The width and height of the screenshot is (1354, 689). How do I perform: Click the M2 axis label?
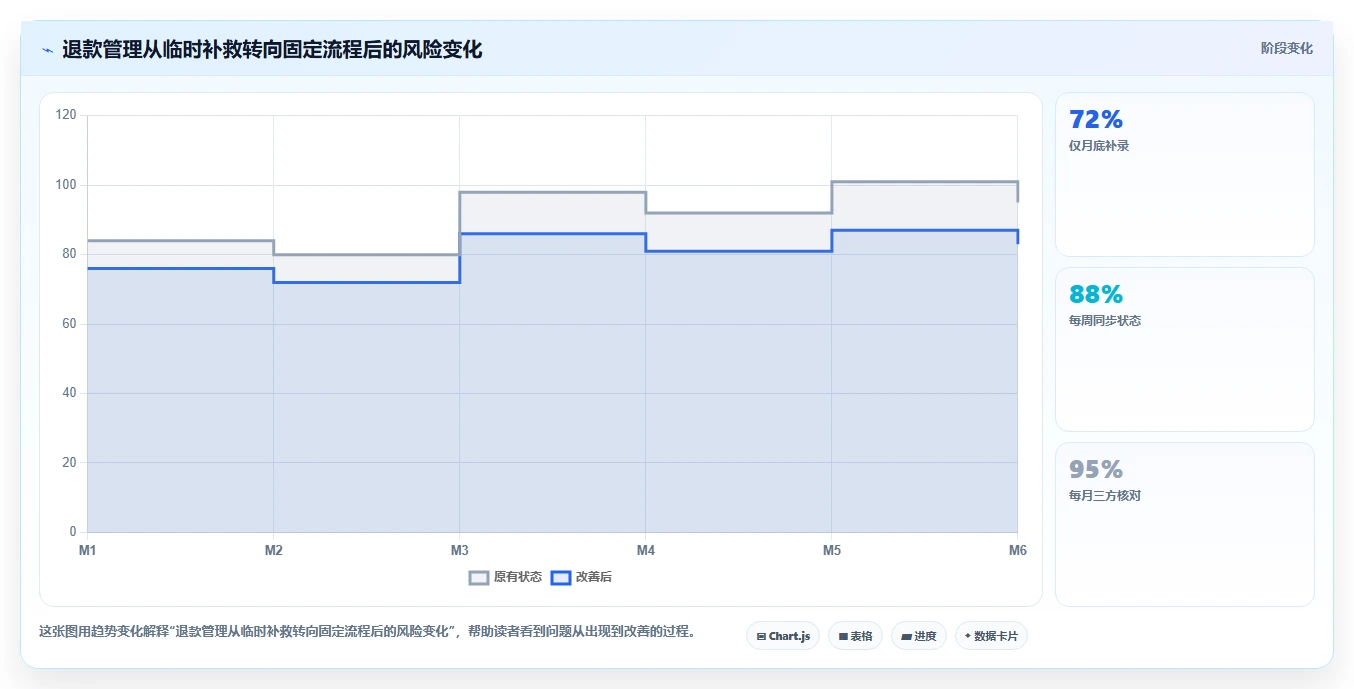(273, 550)
